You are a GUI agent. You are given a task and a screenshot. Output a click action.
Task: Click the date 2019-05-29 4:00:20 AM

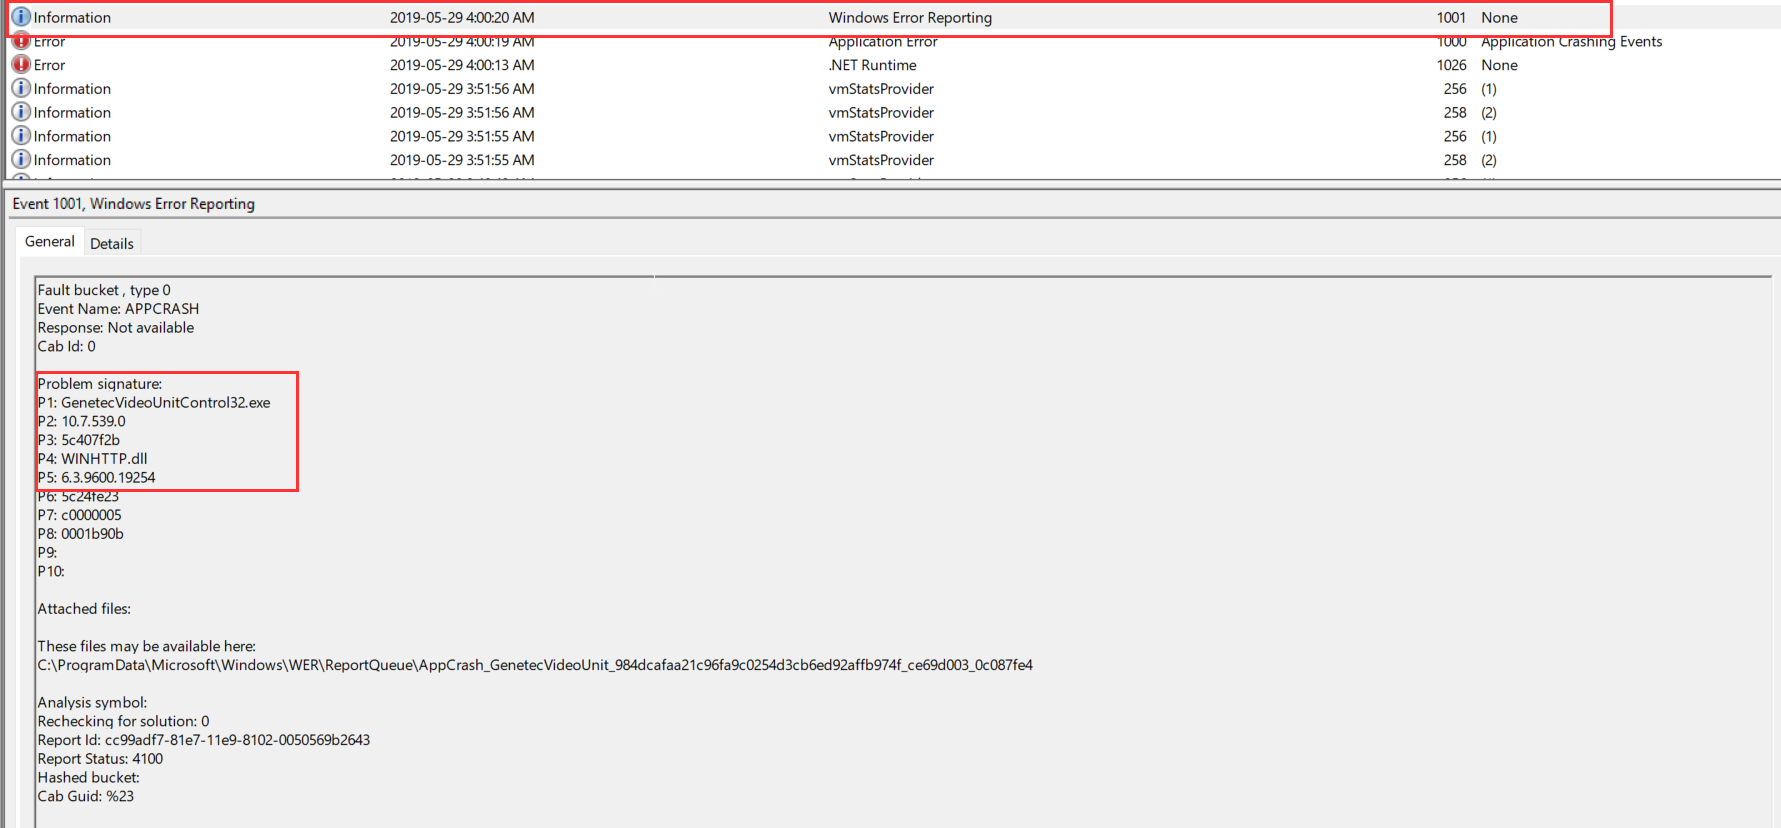tap(462, 18)
